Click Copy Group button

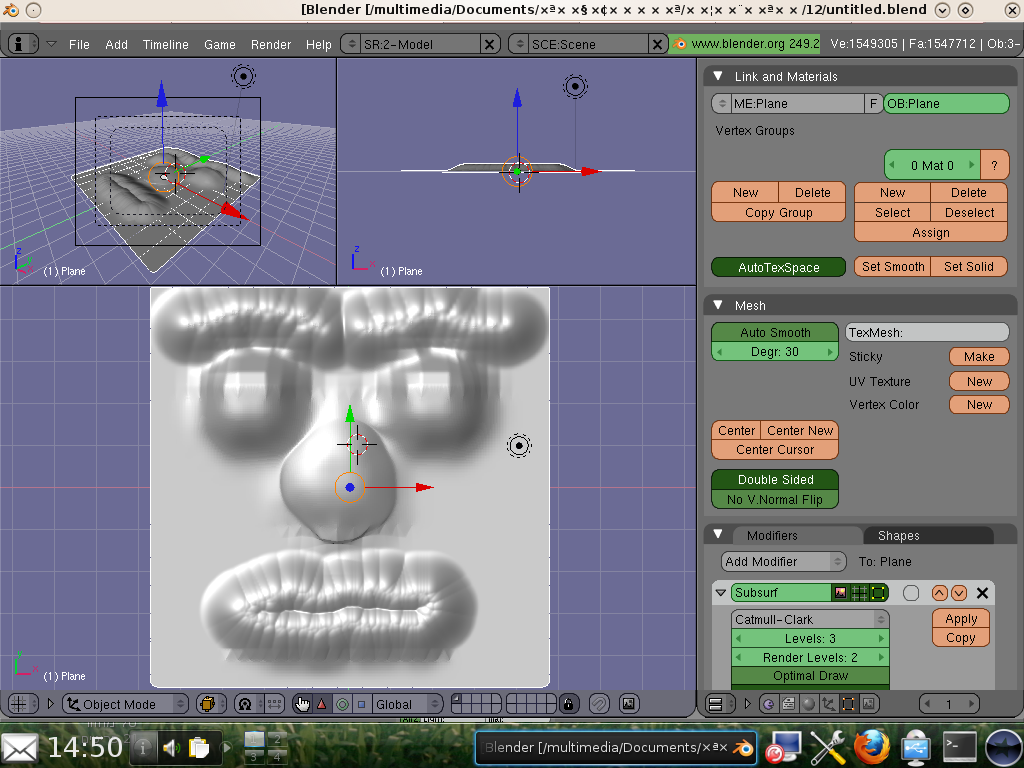click(778, 213)
